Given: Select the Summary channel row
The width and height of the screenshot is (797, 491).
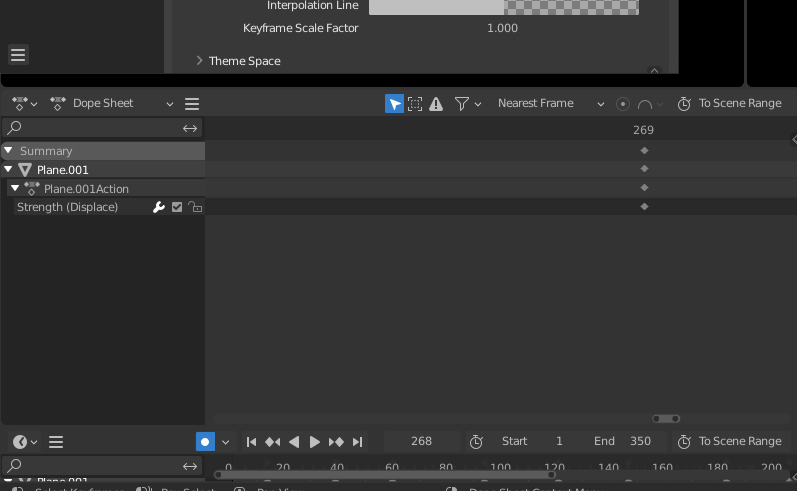Looking at the screenshot, I should (104, 151).
